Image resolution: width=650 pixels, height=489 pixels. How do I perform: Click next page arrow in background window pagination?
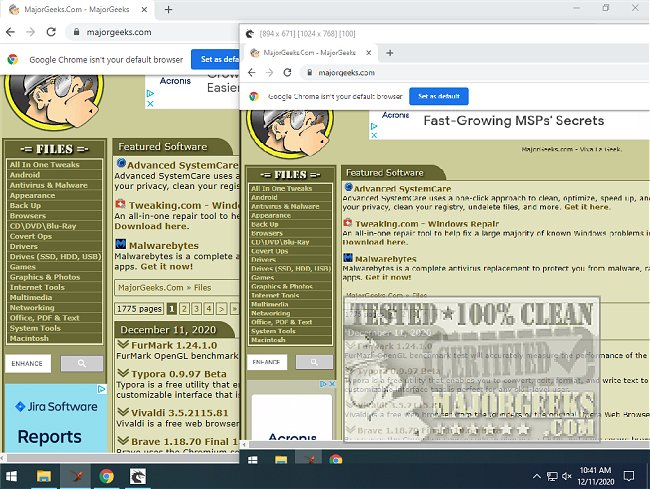[222, 308]
